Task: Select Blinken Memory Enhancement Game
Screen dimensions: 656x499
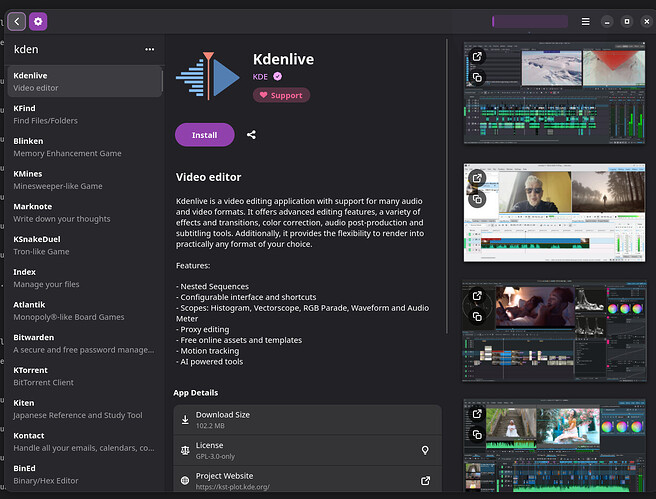Action: point(85,147)
